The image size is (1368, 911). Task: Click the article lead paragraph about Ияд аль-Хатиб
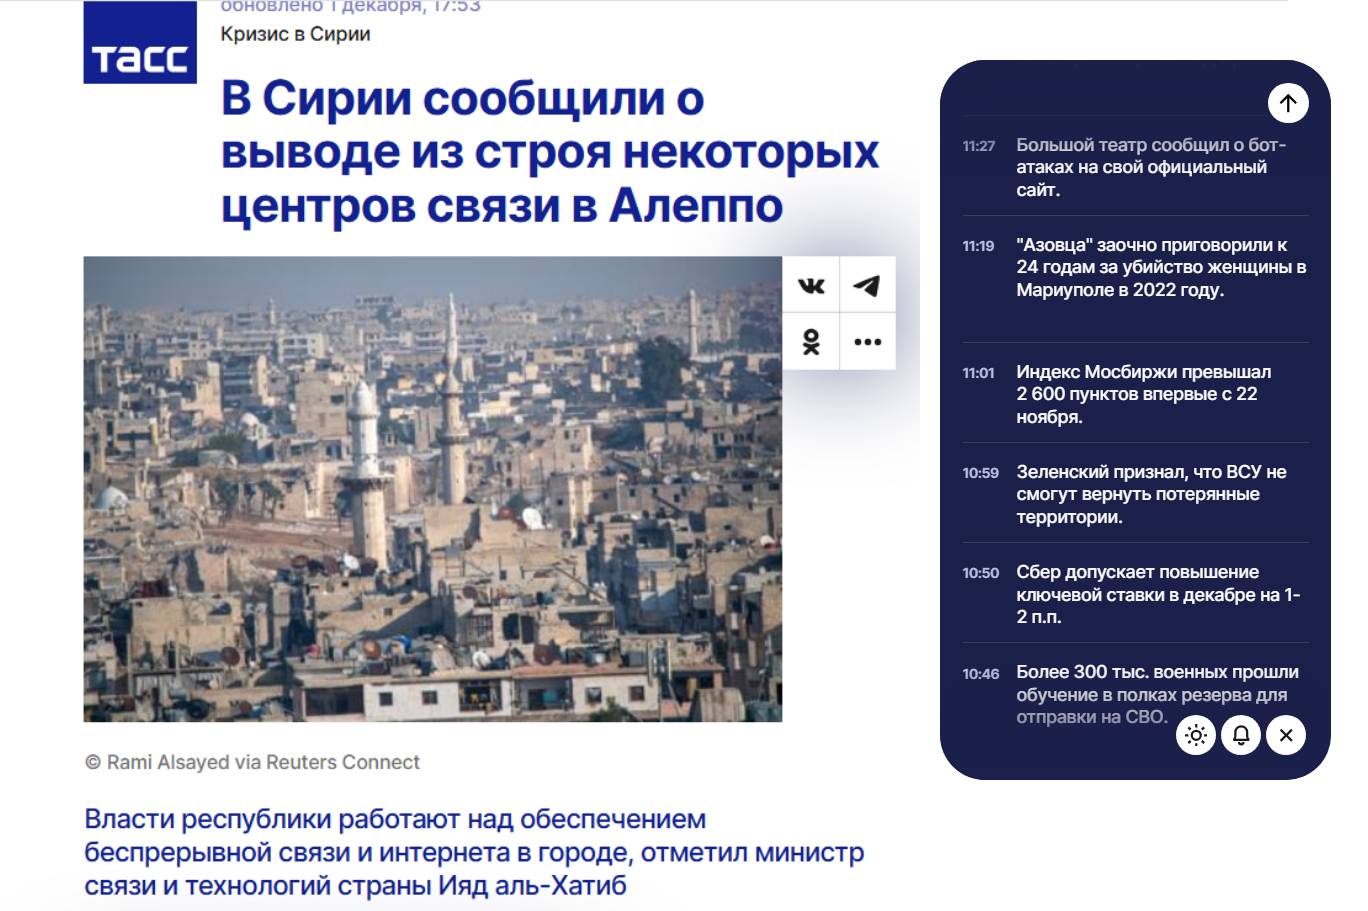click(474, 852)
